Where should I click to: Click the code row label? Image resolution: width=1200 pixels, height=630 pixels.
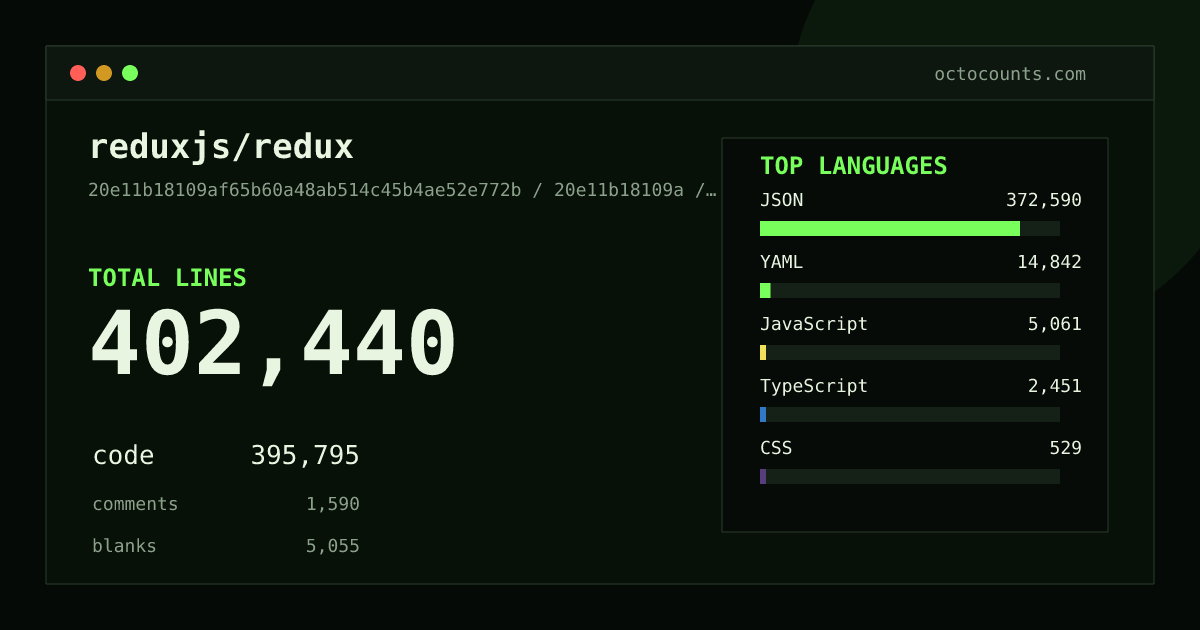pyautogui.click(x=123, y=456)
